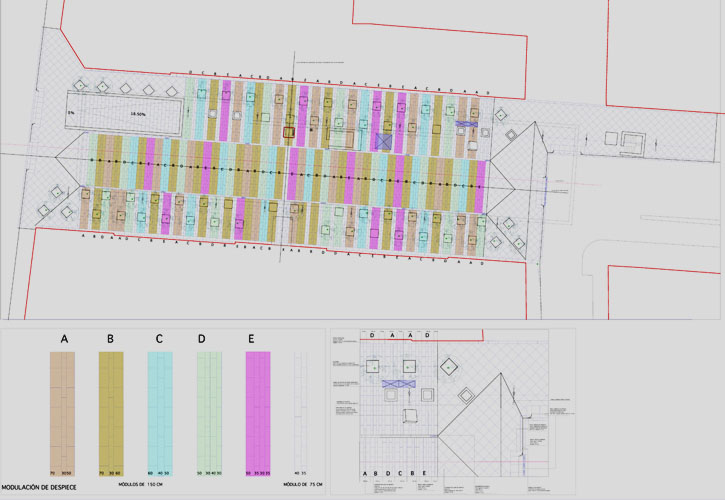Select the blue hatched rectangle in main plan
Screen dimensions: 725x500
468,125
